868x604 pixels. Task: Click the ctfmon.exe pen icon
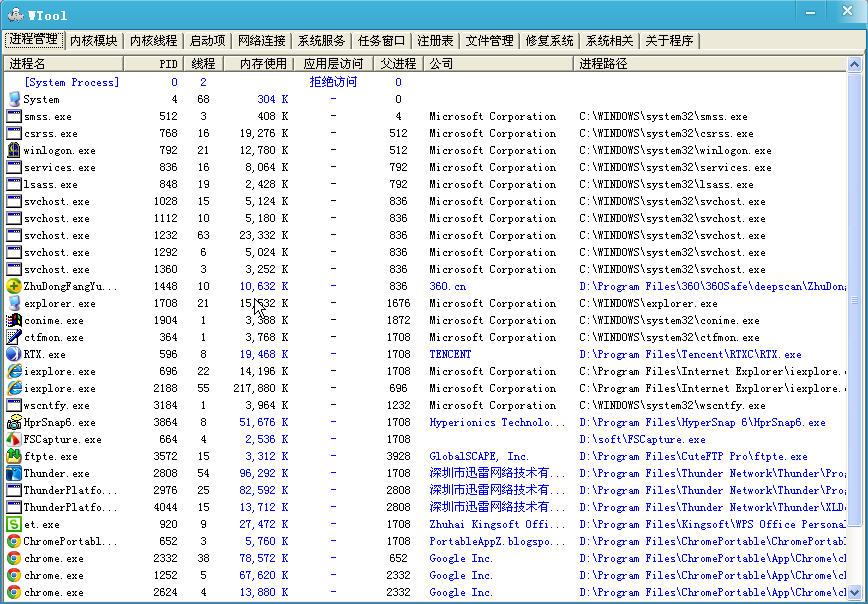14,338
